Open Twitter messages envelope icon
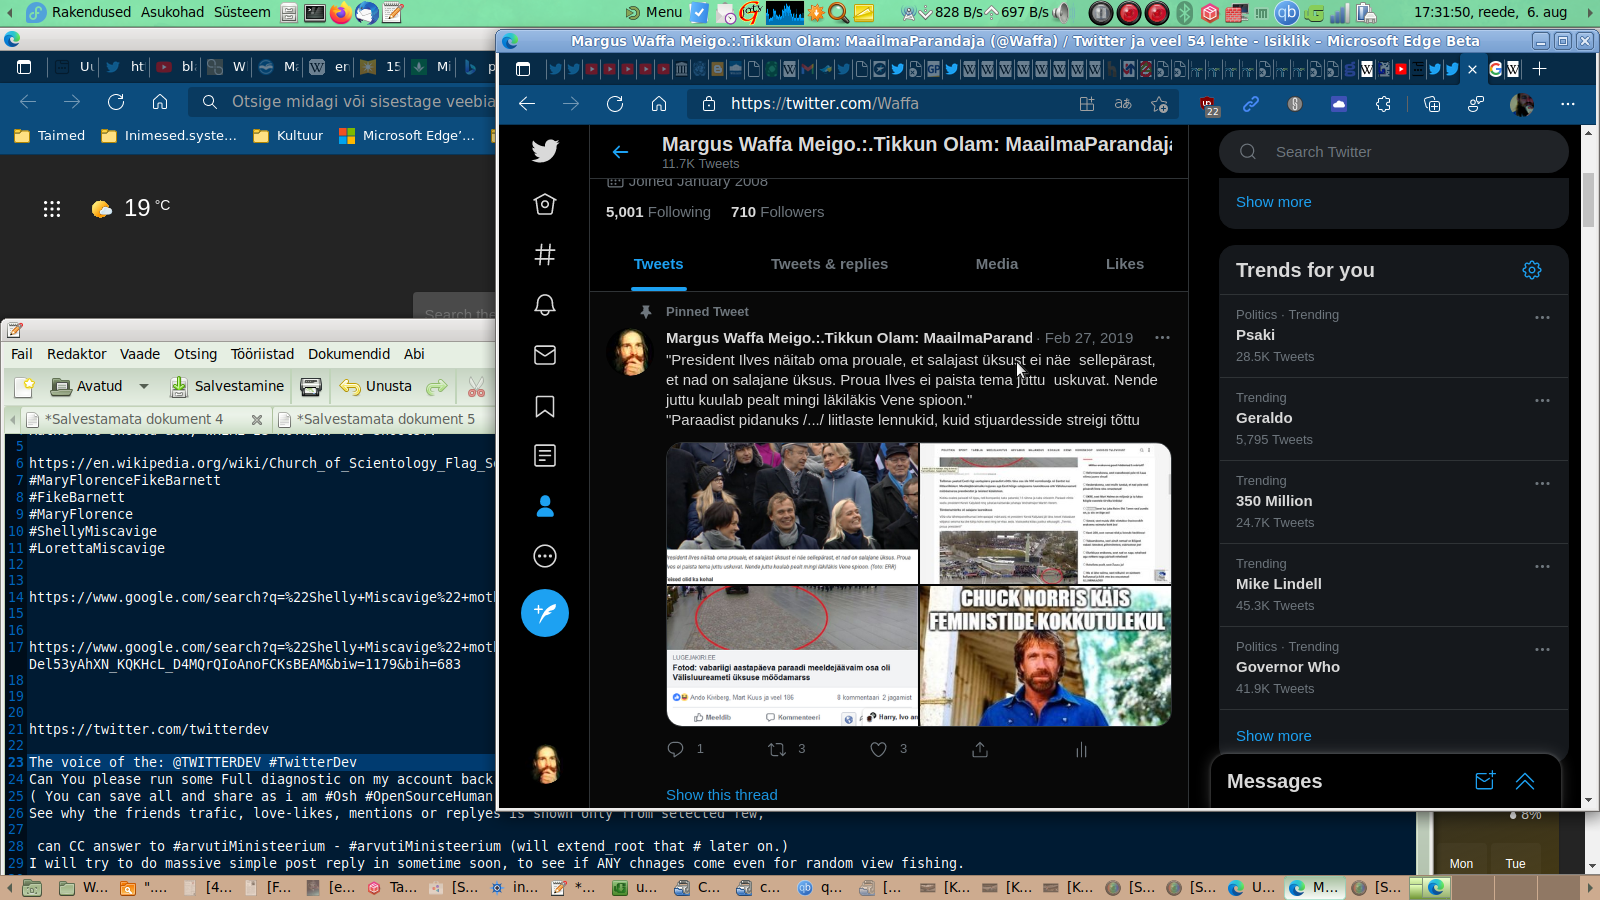Viewport: 1600px width, 900px height. coord(545,355)
